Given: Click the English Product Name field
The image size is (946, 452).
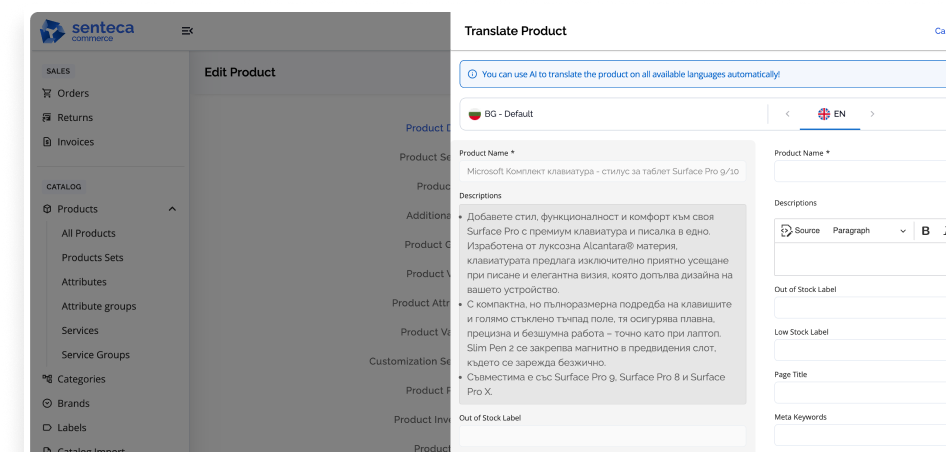Looking at the screenshot, I should click(x=860, y=171).
